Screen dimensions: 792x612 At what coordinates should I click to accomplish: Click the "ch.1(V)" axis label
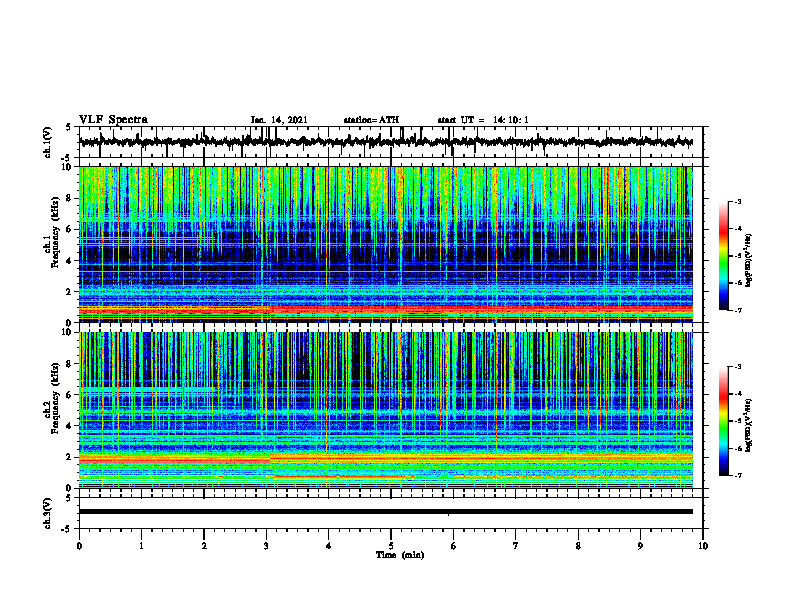[x=48, y=142]
